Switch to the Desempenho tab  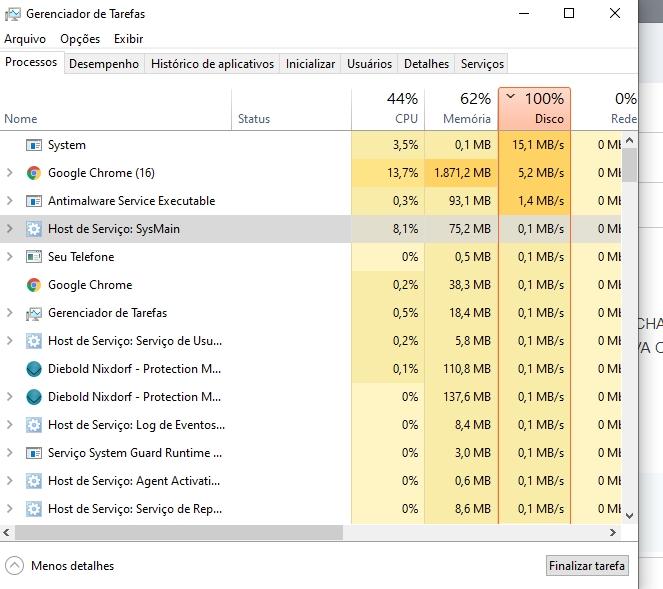(104, 64)
